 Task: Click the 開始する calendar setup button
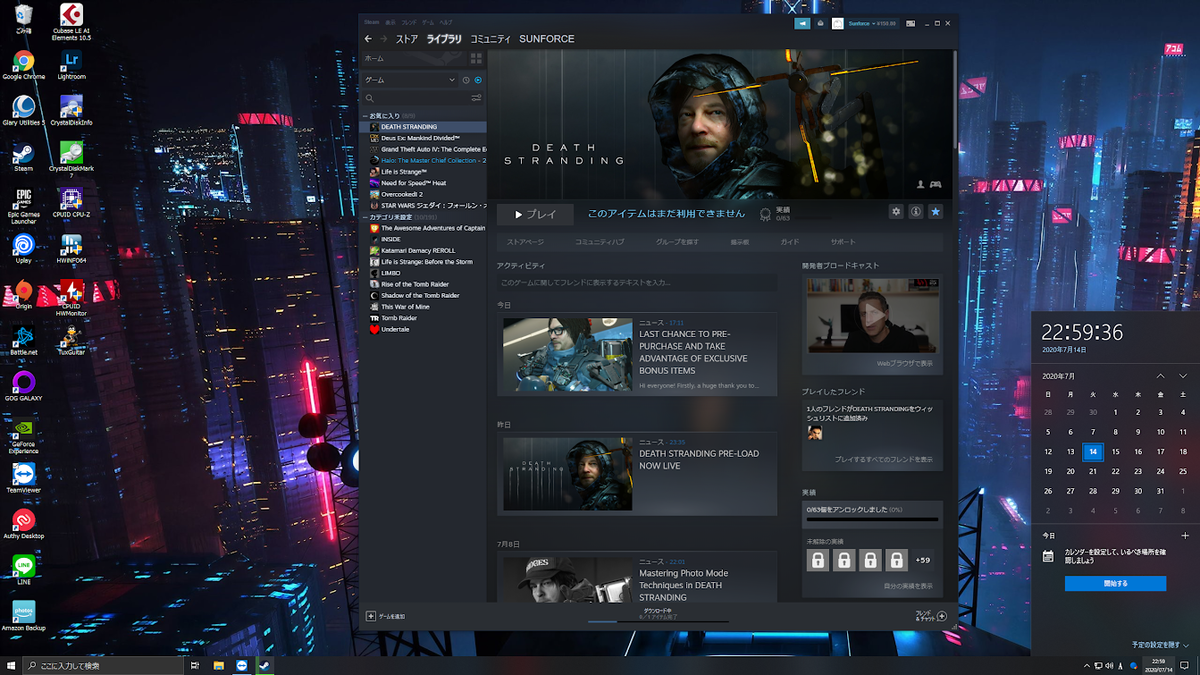[x=1115, y=584]
